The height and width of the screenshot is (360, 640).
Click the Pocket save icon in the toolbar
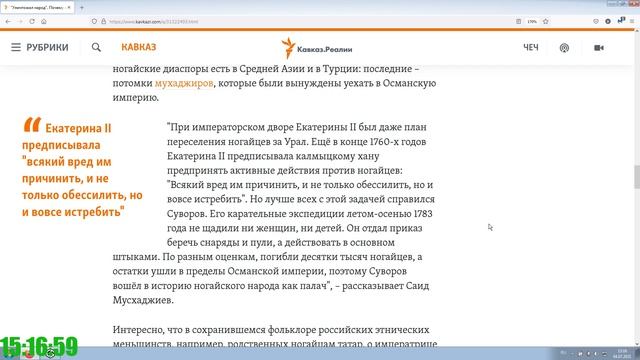(596, 21)
